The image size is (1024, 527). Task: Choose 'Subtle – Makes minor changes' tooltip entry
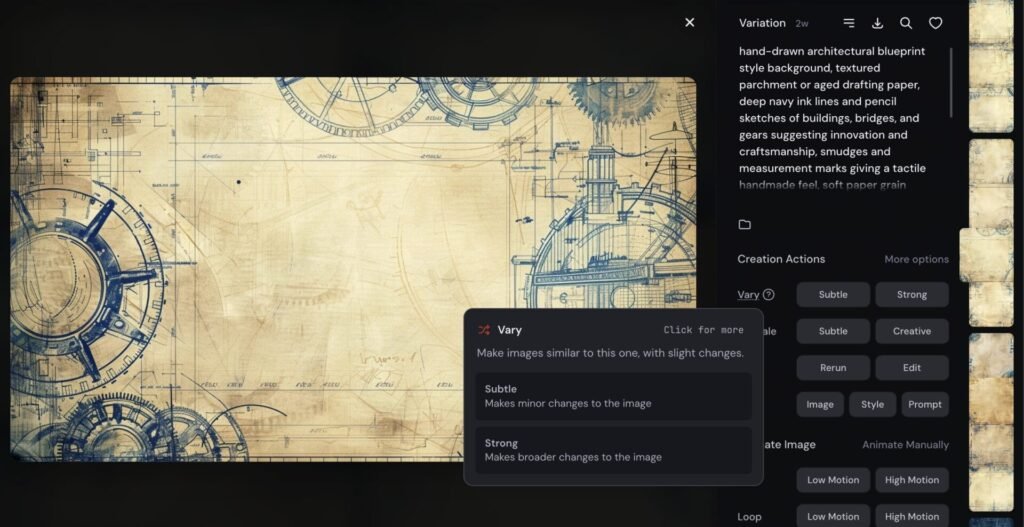pyautogui.click(x=613, y=396)
